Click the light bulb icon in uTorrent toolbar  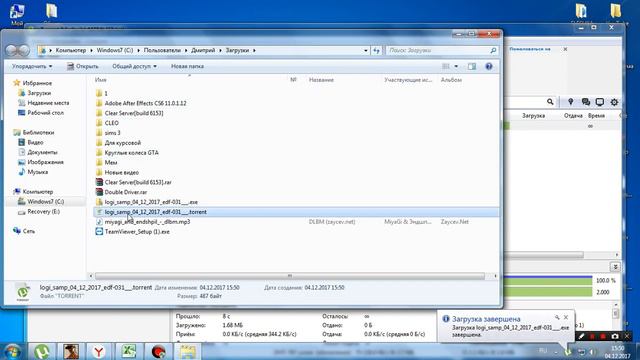point(571,102)
